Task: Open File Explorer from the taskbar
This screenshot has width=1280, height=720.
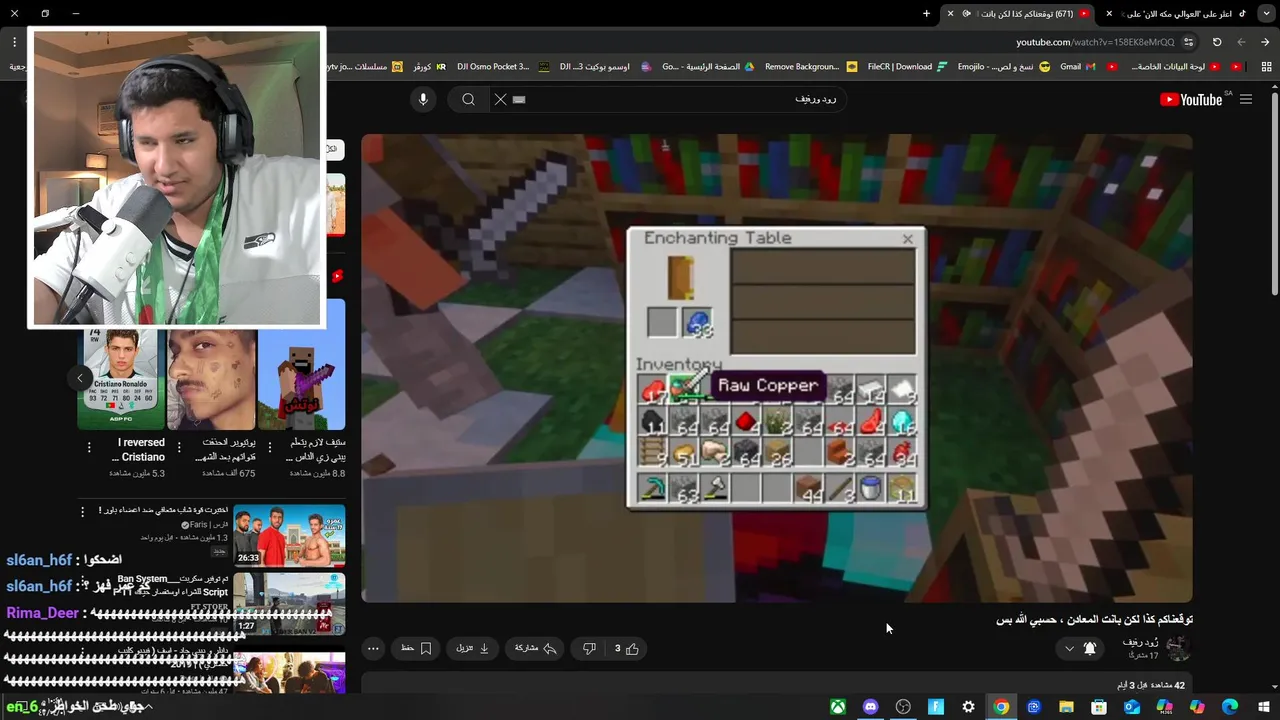Action: click(x=1066, y=707)
